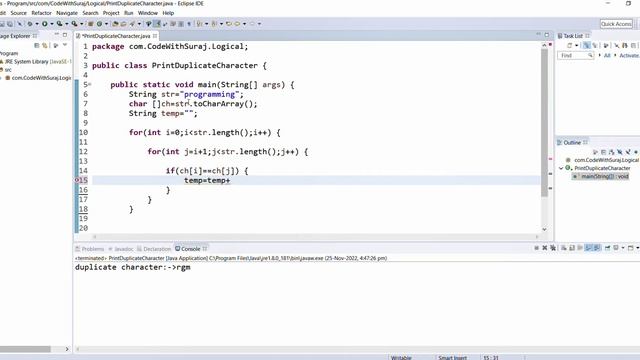
Task: Toggle Mark Occurrences in the toolbar
Action: pos(157,24)
